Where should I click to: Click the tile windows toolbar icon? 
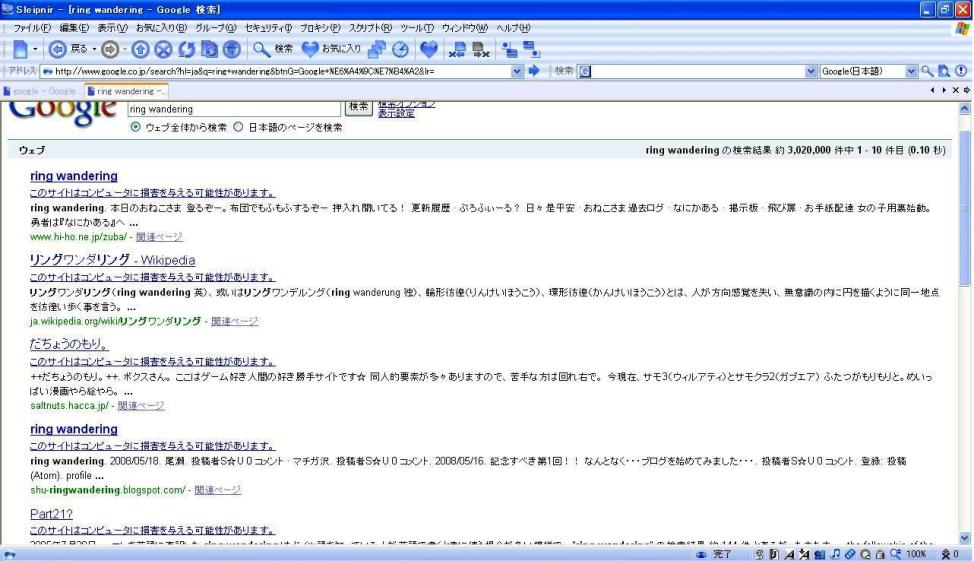[509, 50]
